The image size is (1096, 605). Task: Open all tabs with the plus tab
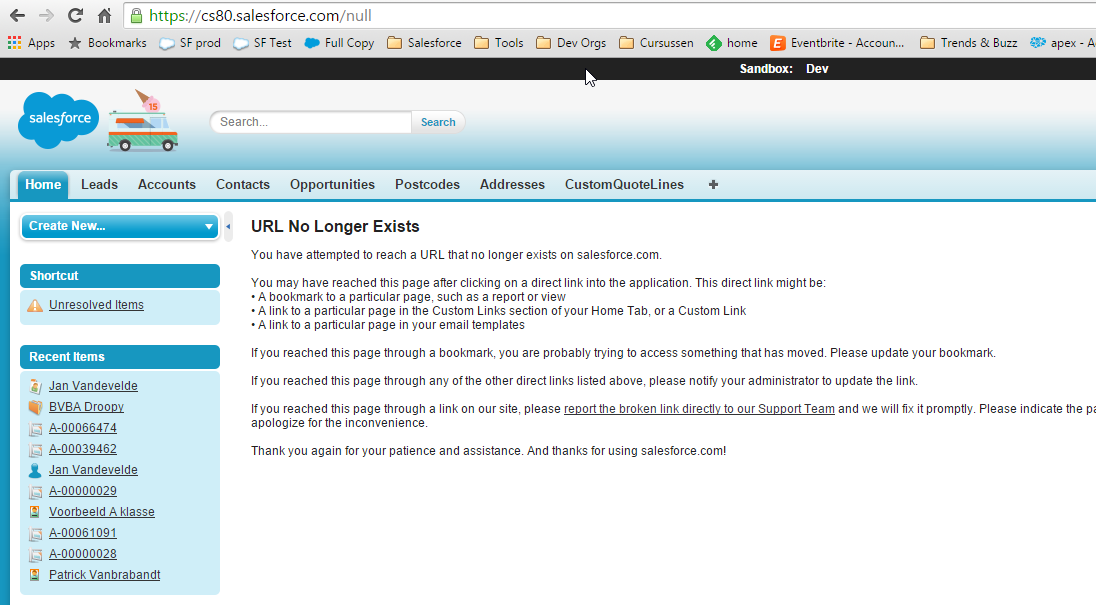[713, 184]
